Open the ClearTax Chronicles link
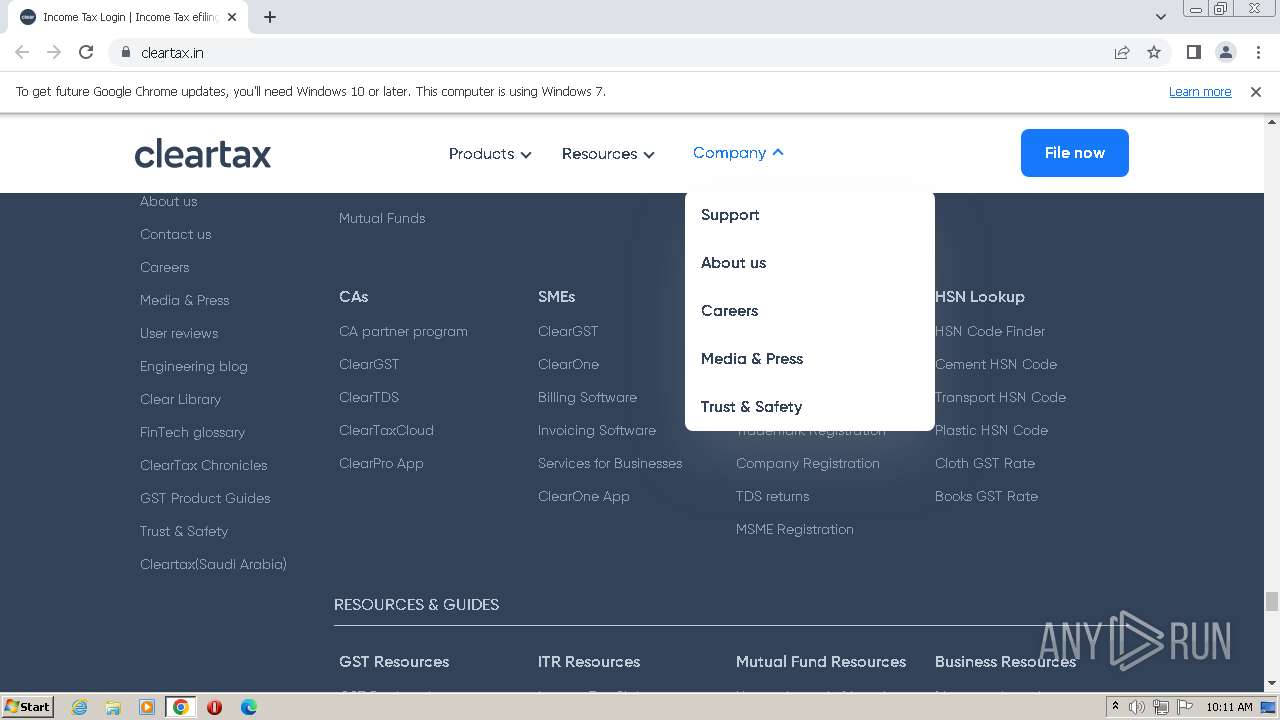 pos(203,465)
